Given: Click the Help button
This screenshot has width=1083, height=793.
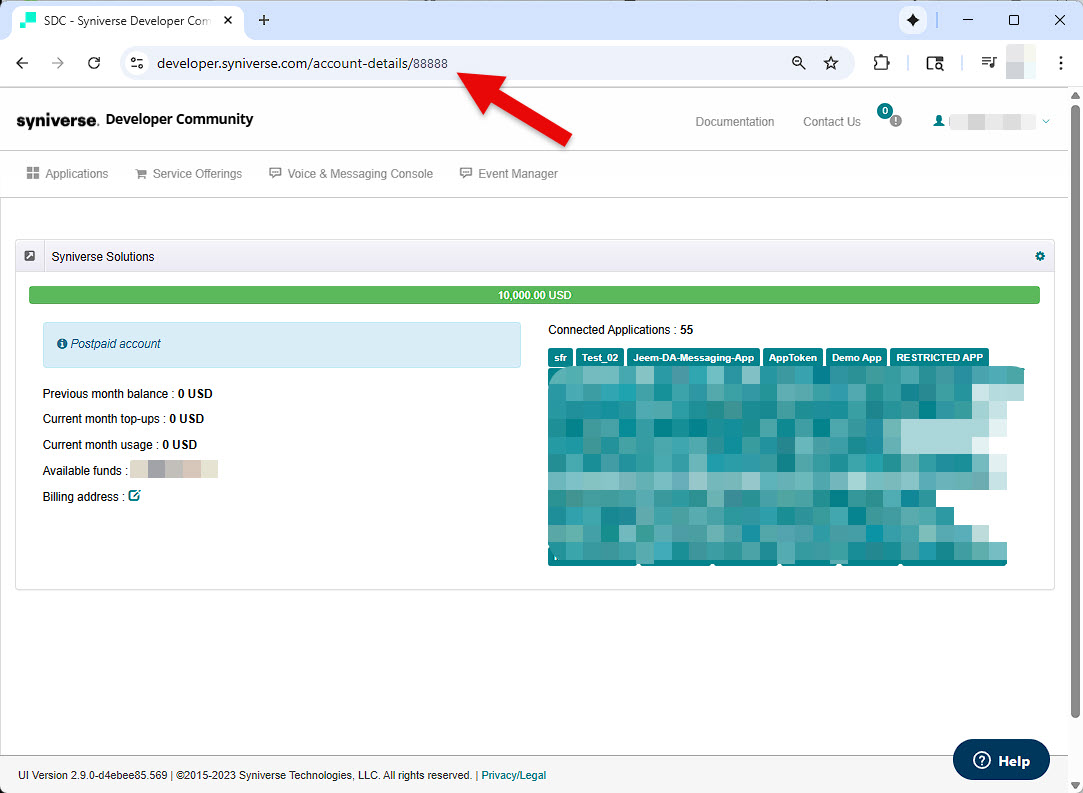Looking at the screenshot, I should (x=1001, y=761).
